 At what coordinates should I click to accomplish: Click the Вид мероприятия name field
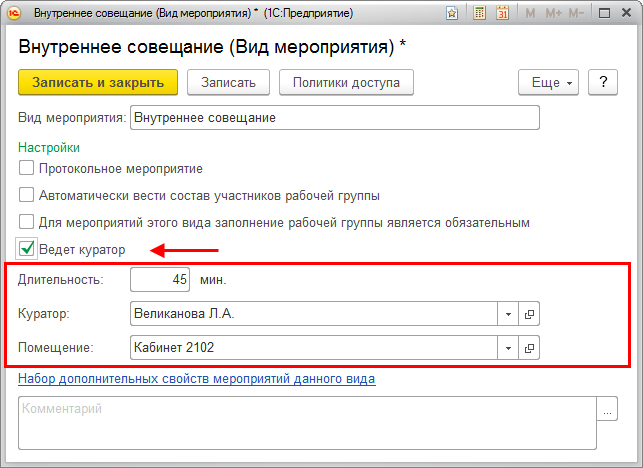[334, 117]
